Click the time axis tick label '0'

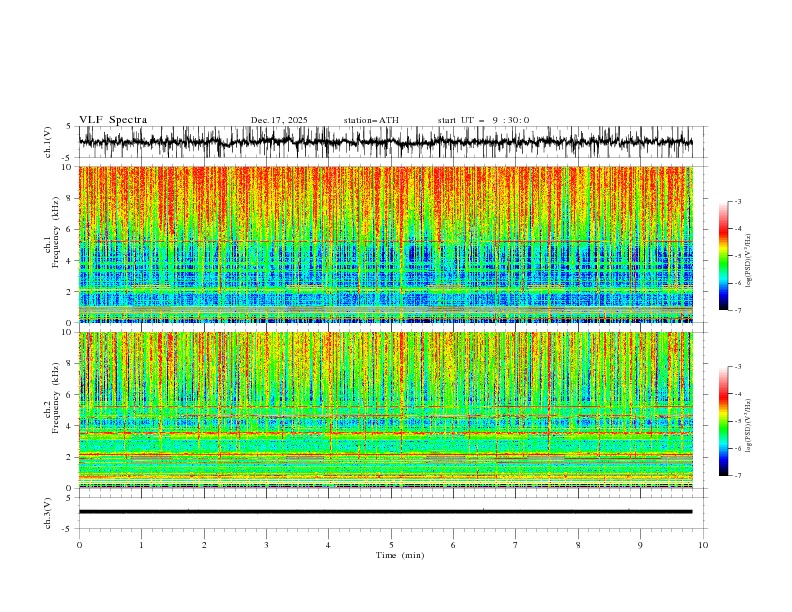tap(79, 545)
